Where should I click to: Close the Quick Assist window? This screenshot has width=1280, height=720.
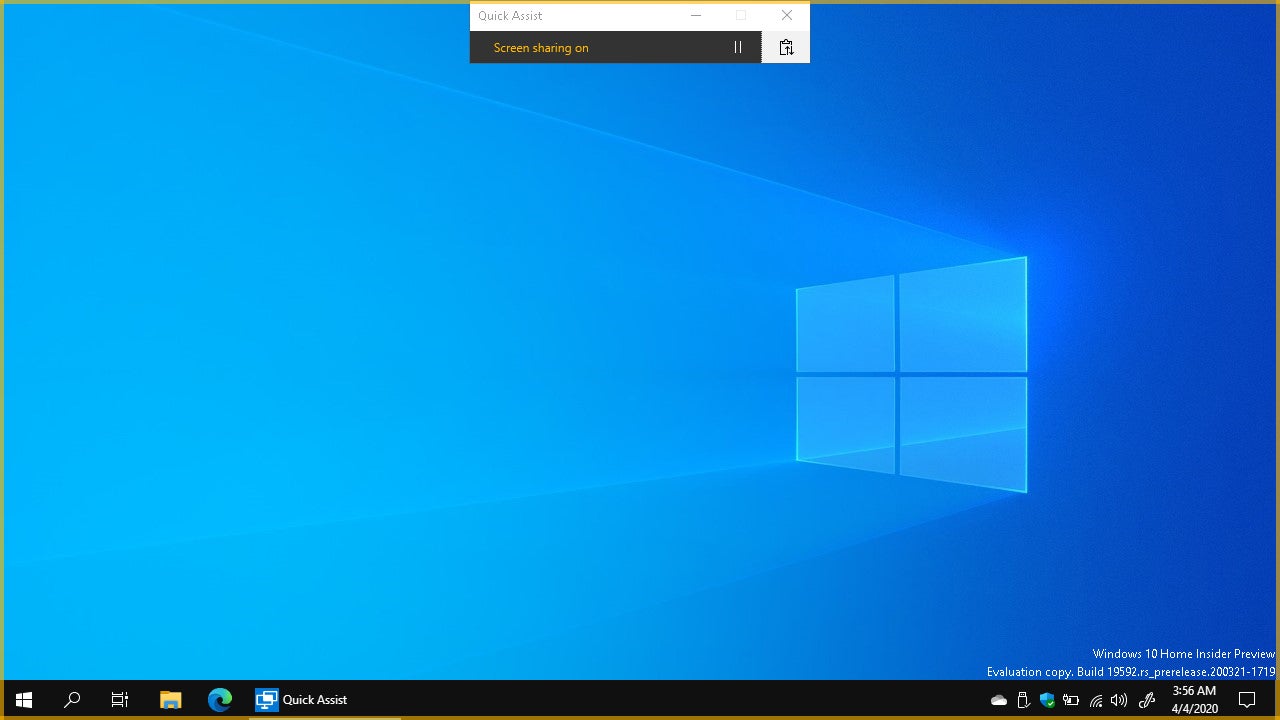coord(787,15)
